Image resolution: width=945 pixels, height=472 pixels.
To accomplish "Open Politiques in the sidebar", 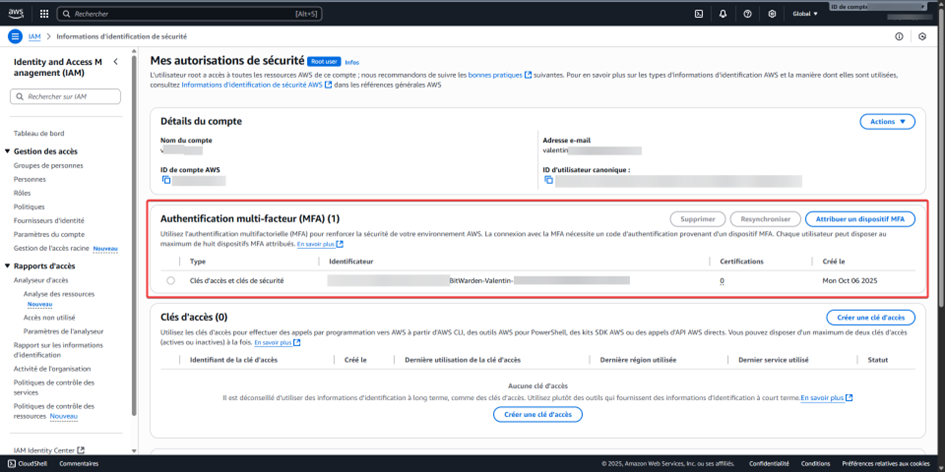I will (x=29, y=207).
